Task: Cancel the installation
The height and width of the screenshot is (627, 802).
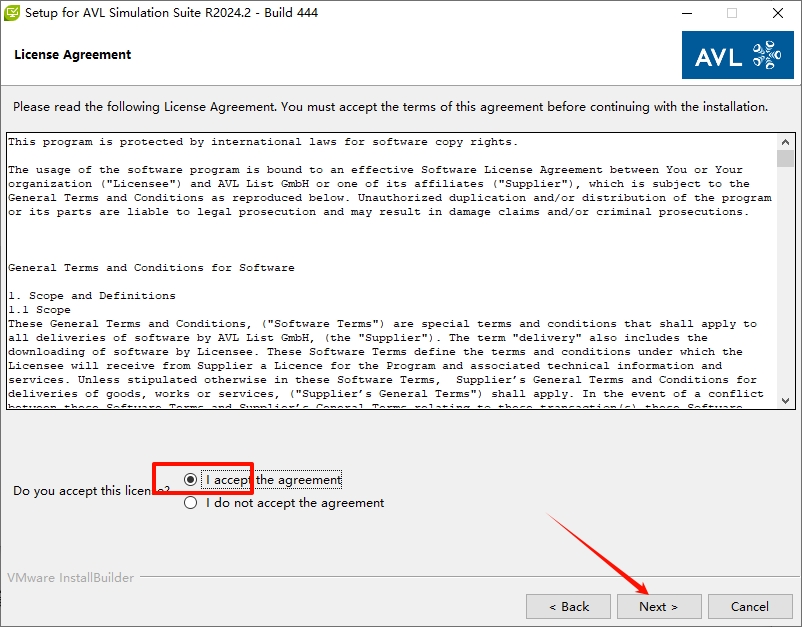Action: tap(749, 606)
